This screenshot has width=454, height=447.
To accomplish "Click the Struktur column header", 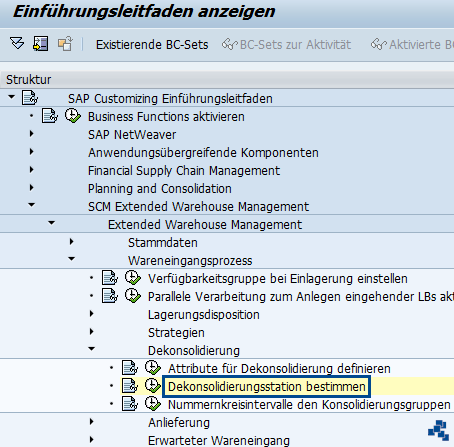I will click(227, 80).
